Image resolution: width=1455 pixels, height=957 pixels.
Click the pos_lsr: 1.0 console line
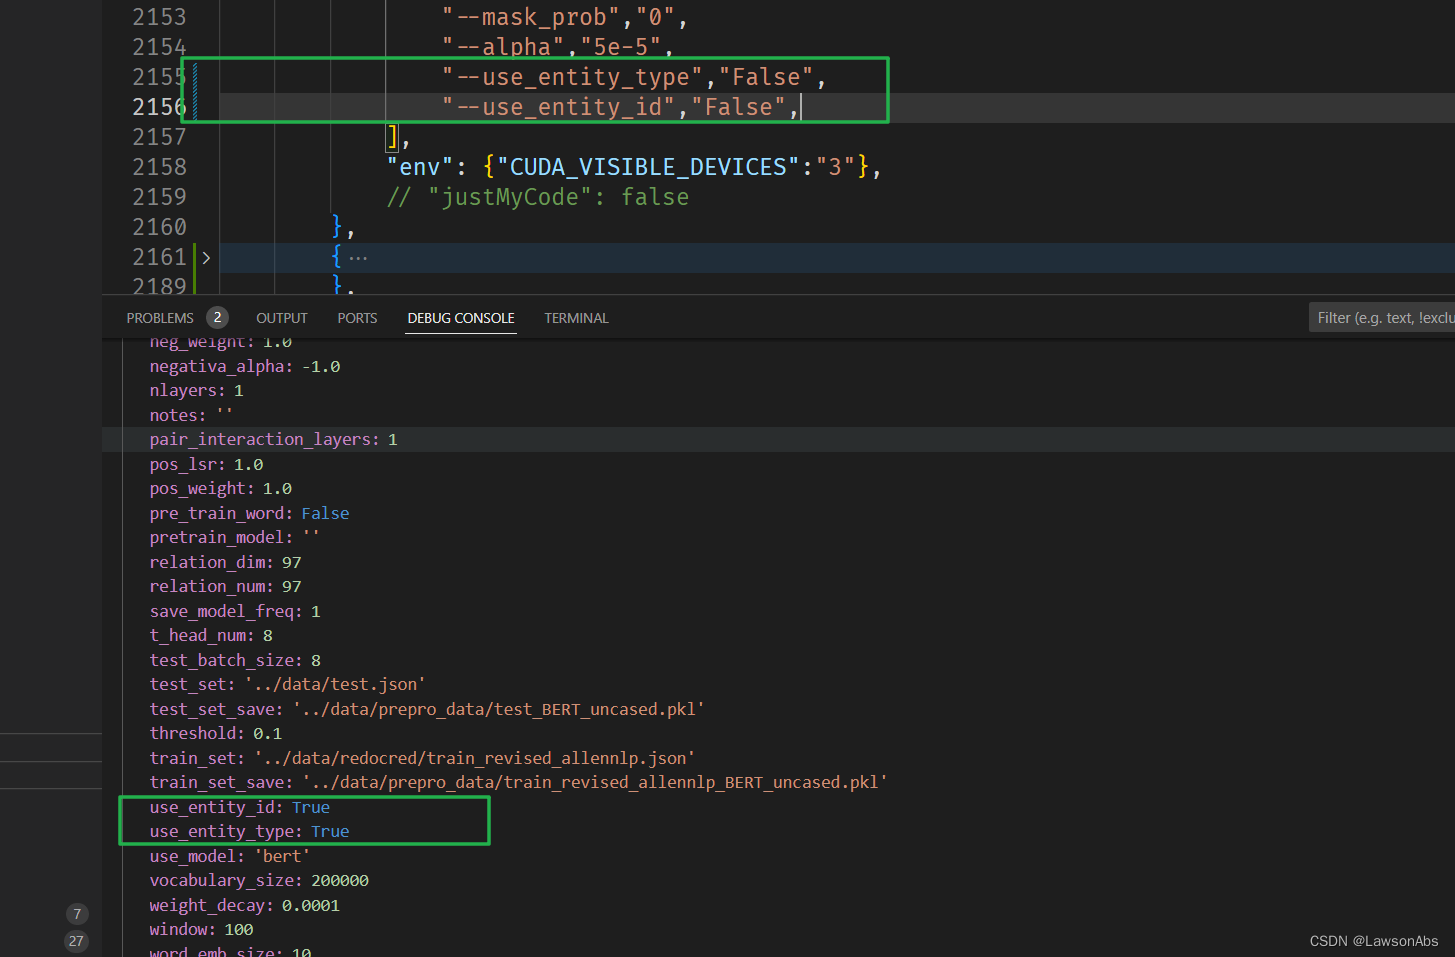coord(206,464)
